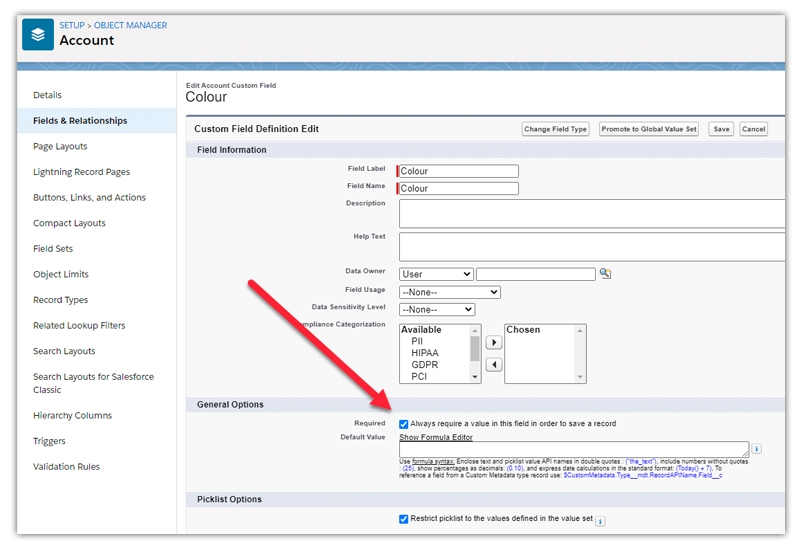Viewport: 800px width, 554px height.
Task: Click the remove arrow to move back to Available
Action: pos(493,365)
